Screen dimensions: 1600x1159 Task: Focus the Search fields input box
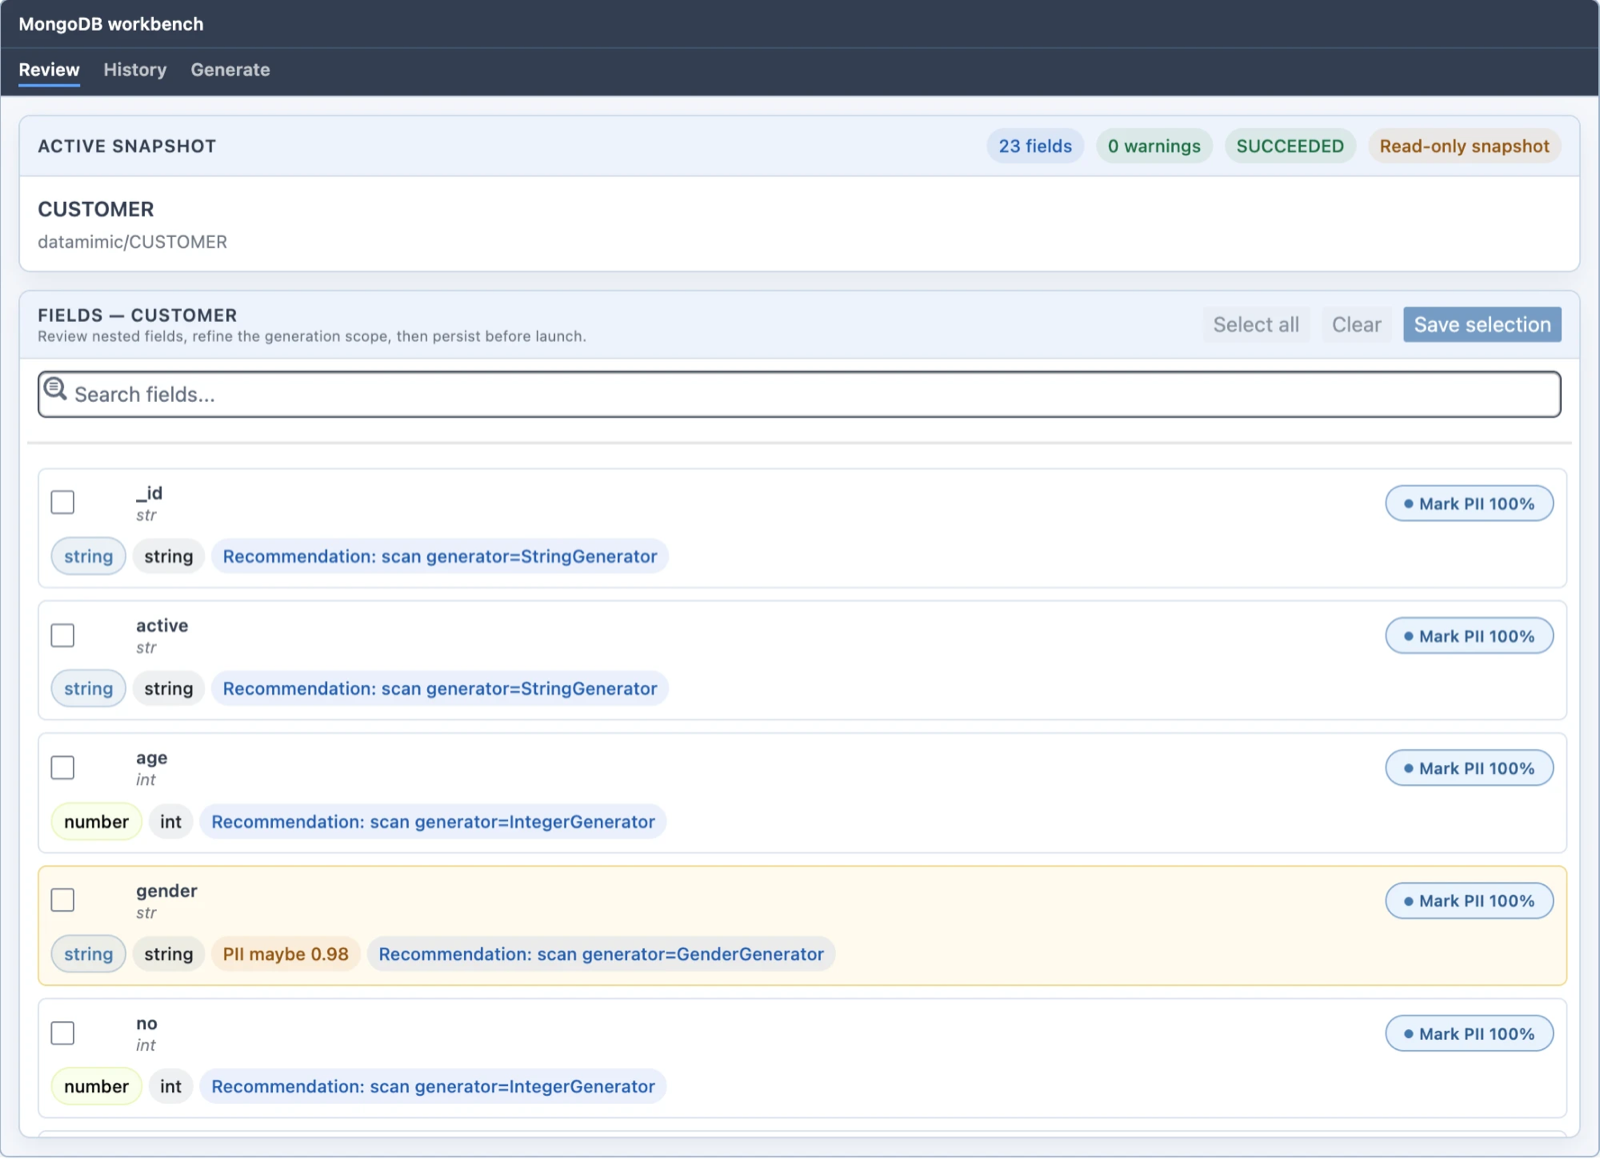click(799, 395)
